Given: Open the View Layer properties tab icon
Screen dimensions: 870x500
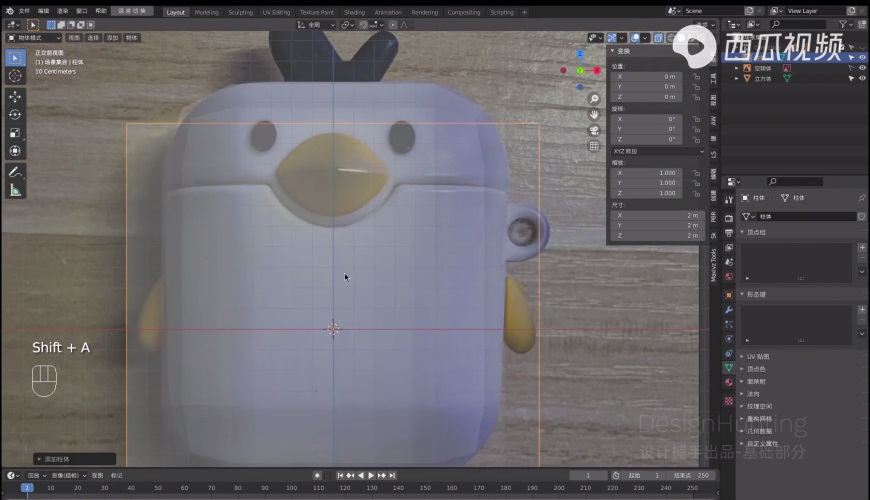Looking at the screenshot, I should click(x=729, y=248).
